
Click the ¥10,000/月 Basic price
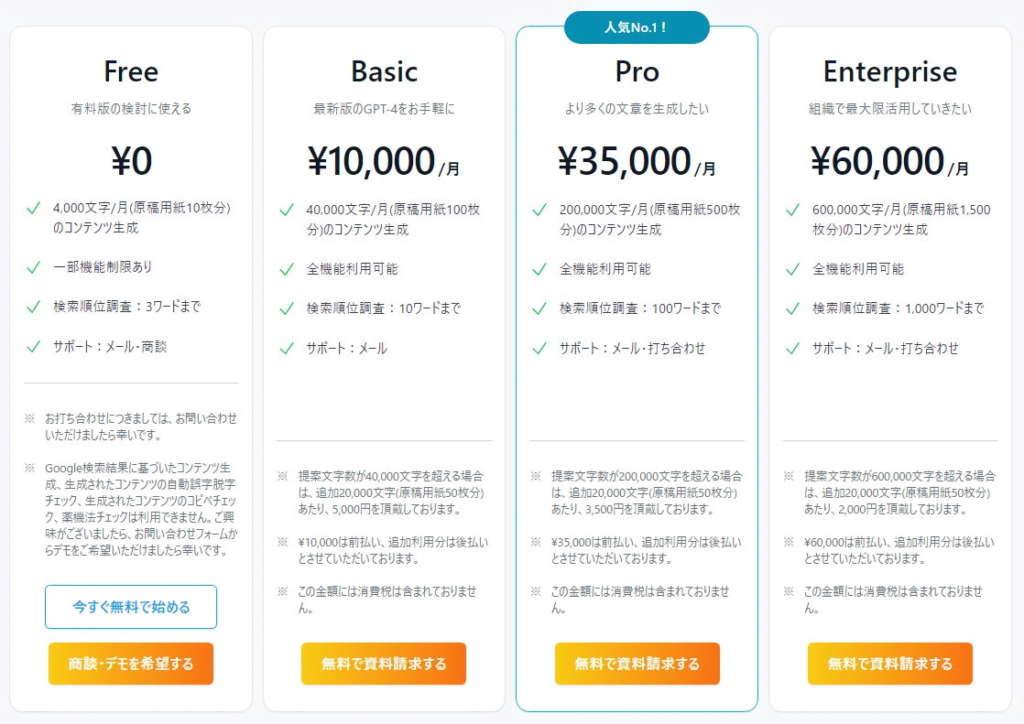point(383,161)
